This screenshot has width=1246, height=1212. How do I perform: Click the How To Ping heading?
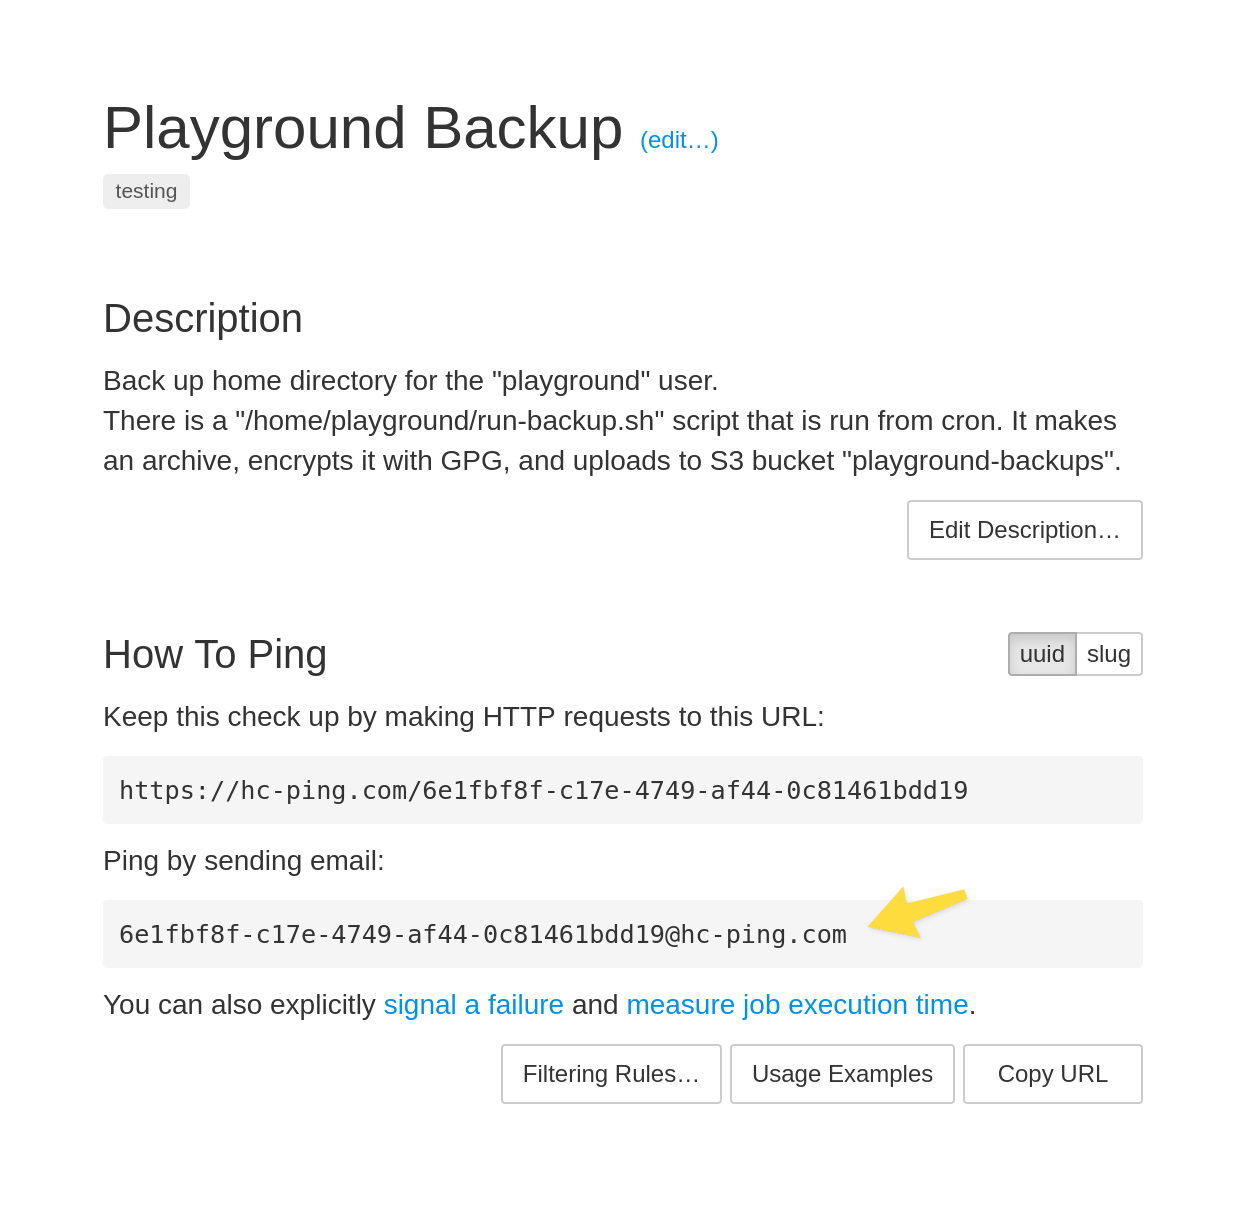click(x=214, y=656)
